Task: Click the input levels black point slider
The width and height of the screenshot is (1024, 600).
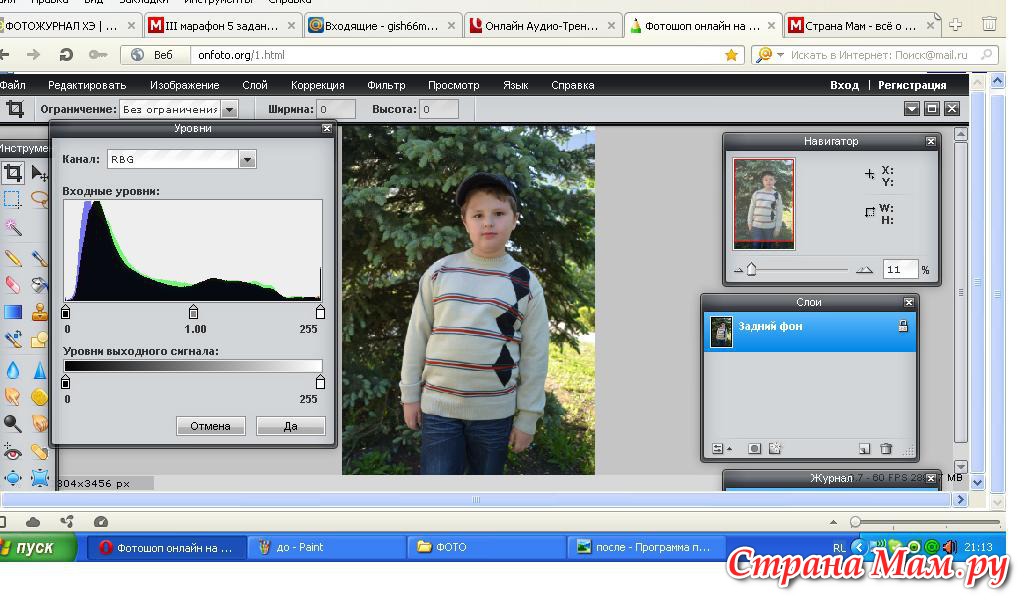Action: click(x=65, y=312)
